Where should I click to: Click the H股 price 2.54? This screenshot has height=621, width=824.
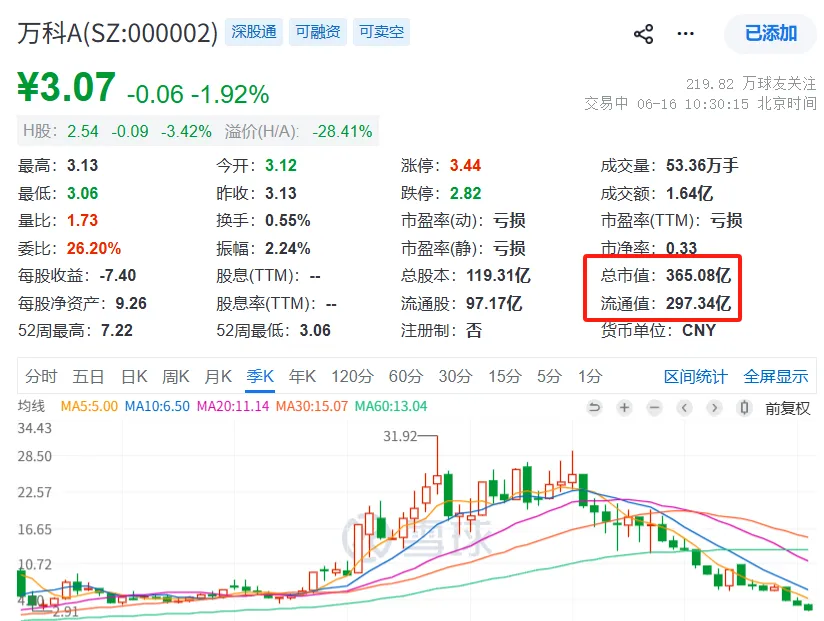(x=83, y=131)
